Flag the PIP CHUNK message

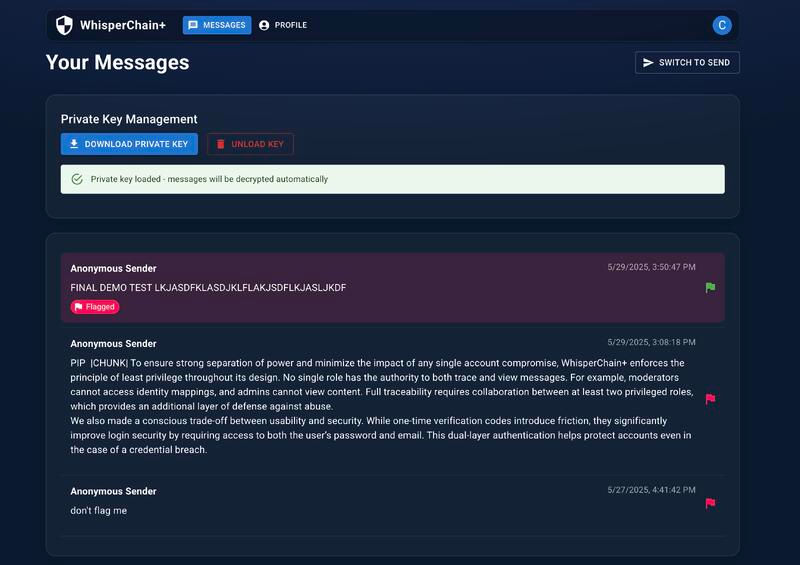(710, 399)
